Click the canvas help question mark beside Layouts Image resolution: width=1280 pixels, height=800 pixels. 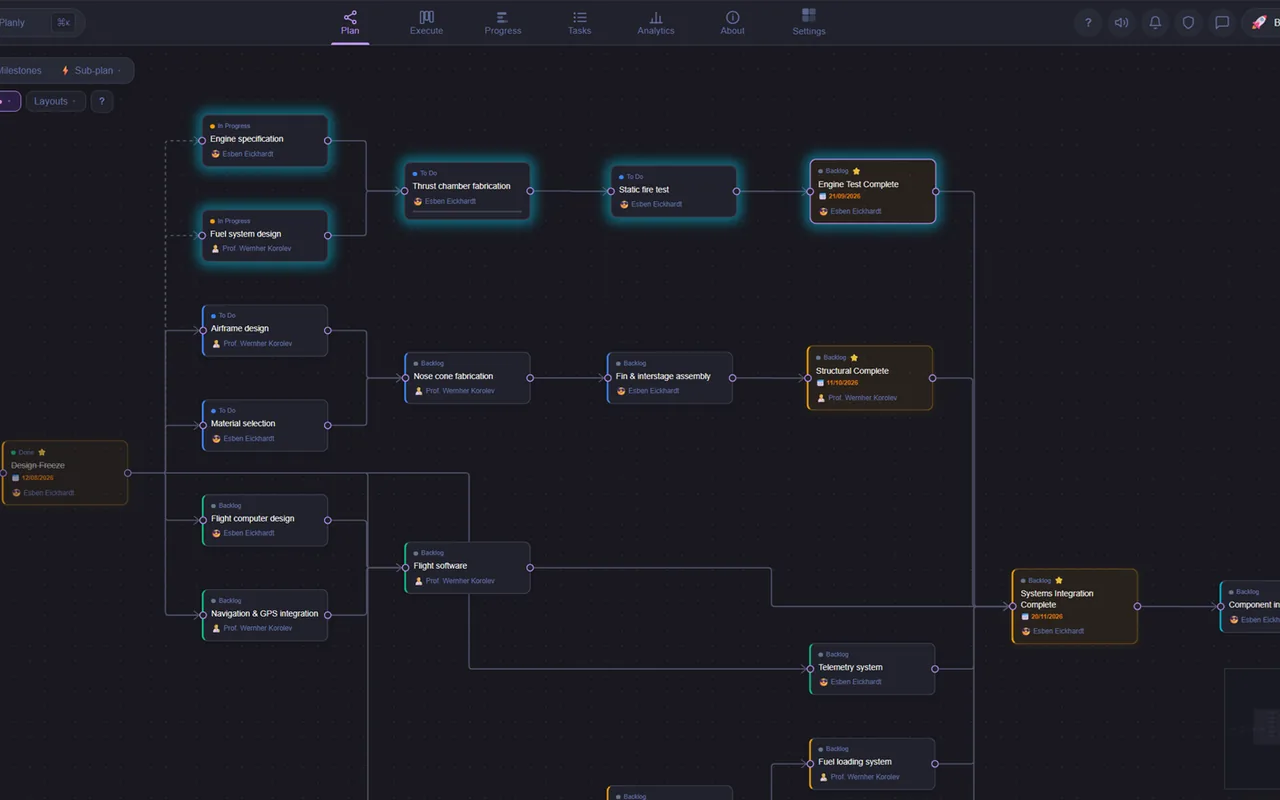coord(101,101)
